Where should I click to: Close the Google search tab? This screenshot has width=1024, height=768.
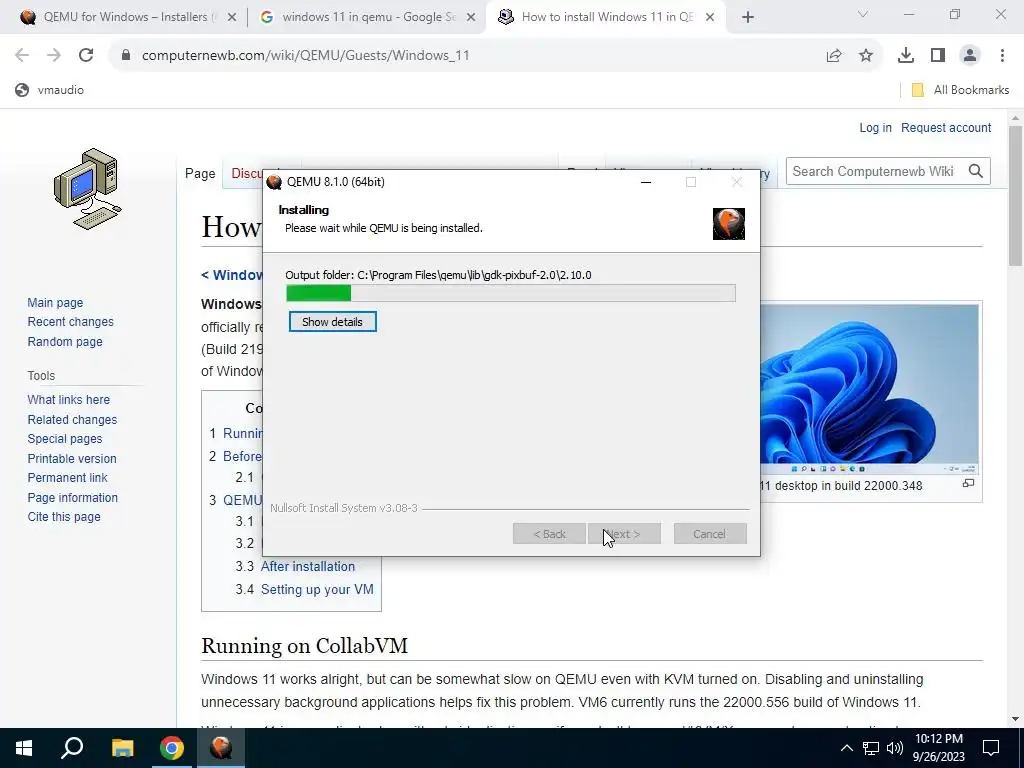coord(471,18)
